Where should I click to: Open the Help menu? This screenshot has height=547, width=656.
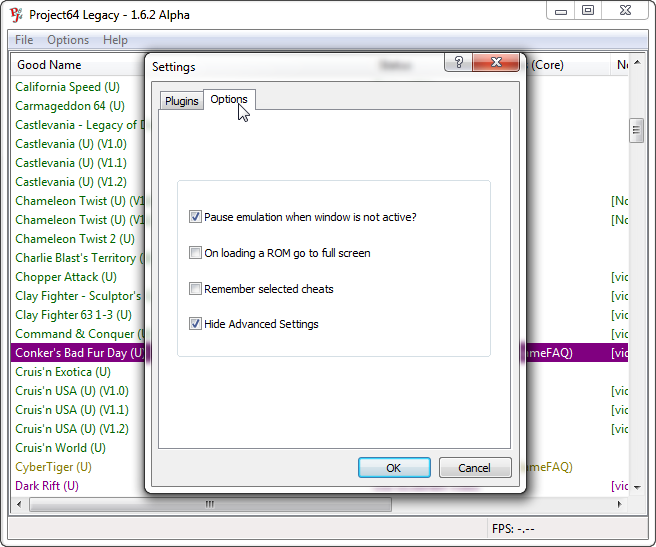[x=115, y=40]
